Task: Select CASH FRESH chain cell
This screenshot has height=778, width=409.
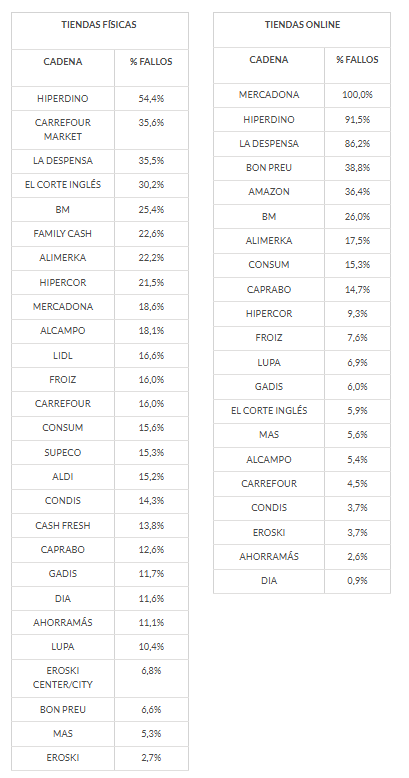Action: tap(63, 525)
